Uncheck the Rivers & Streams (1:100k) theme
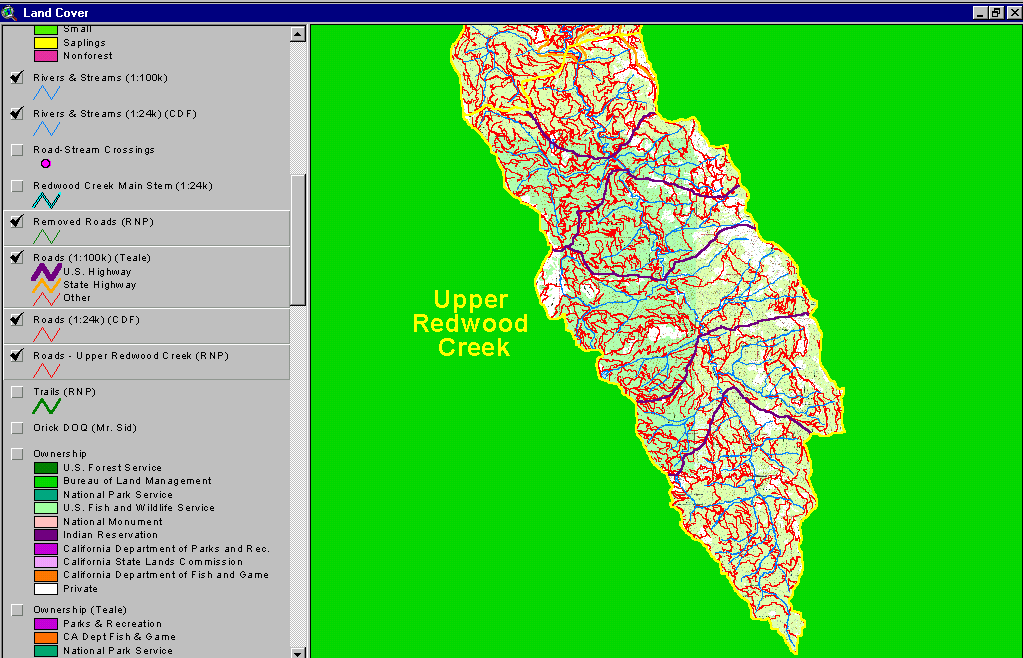The width and height of the screenshot is (1023, 658). point(17,78)
